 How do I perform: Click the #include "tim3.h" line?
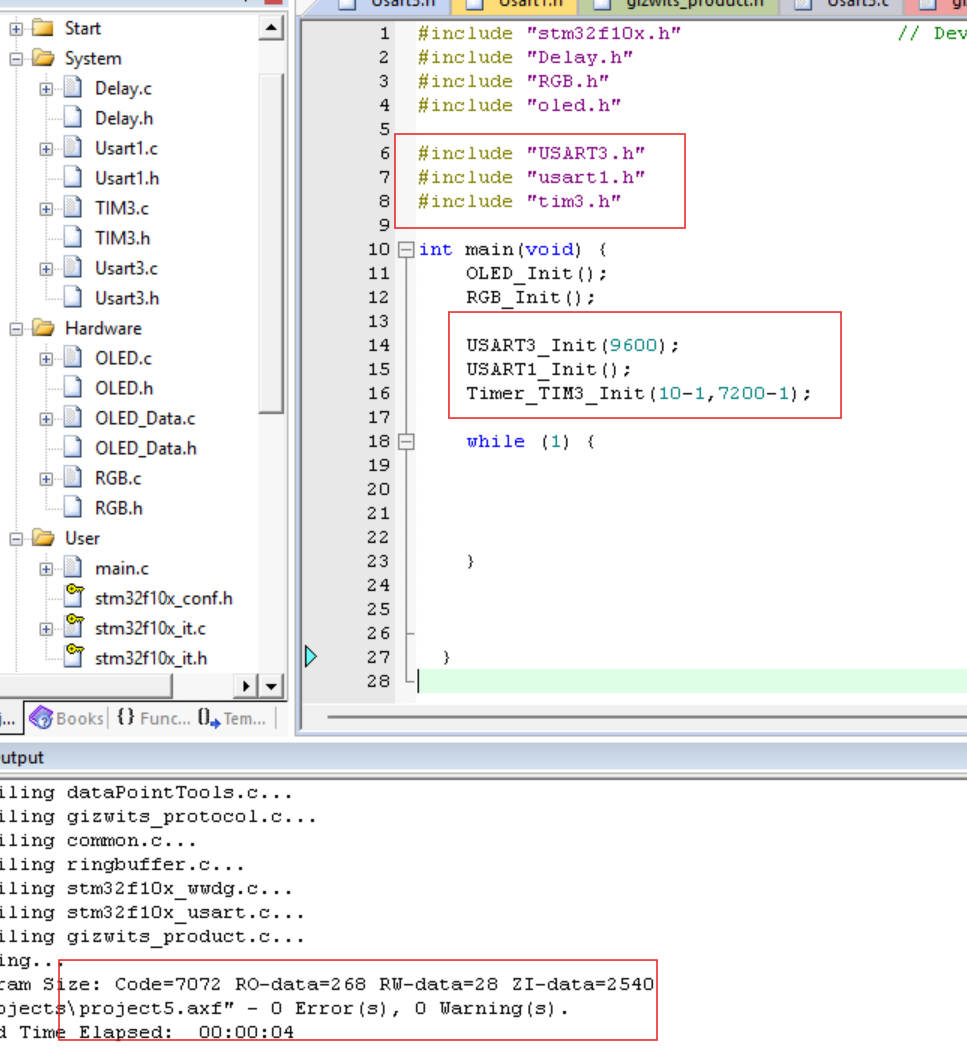pos(519,202)
